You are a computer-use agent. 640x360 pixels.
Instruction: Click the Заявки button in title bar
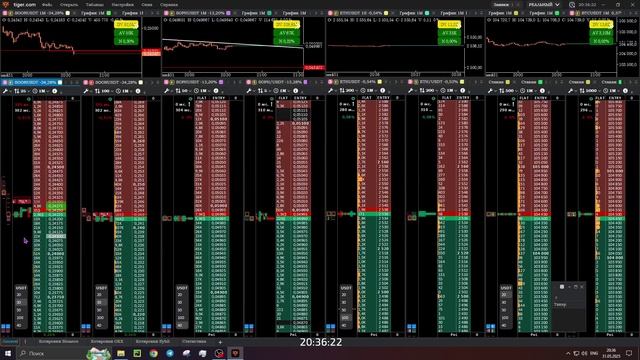point(501,4)
